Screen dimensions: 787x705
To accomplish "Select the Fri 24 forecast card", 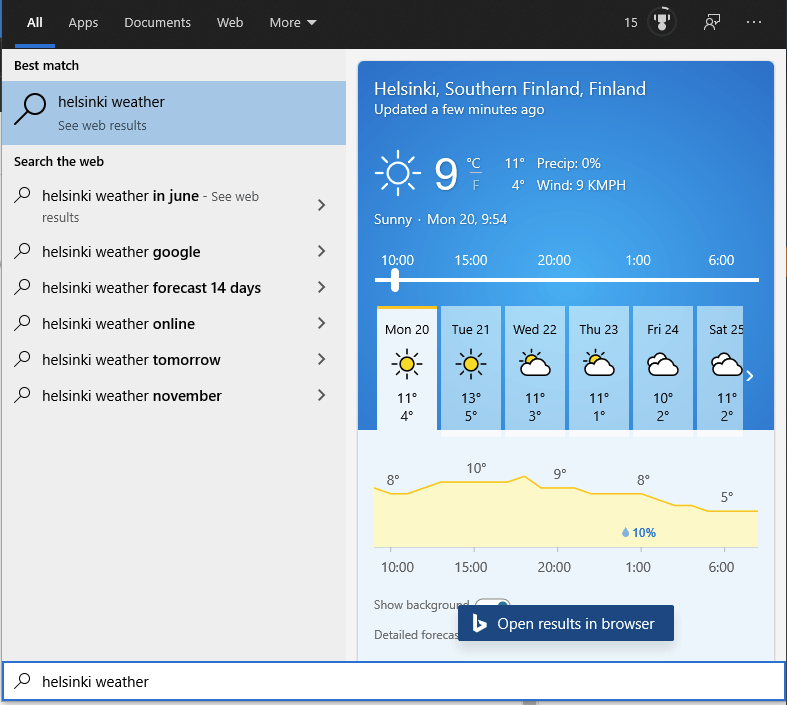I will point(663,369).
